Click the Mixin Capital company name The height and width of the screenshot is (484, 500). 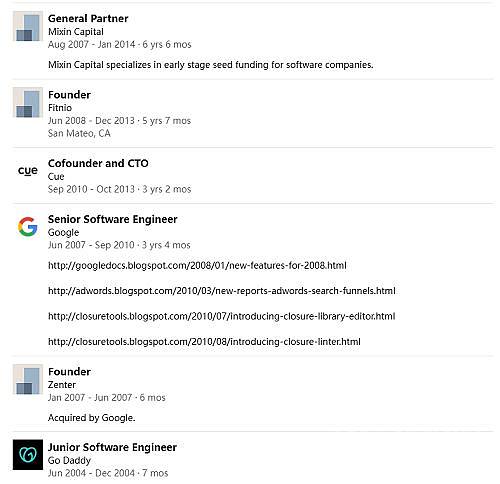76,32
